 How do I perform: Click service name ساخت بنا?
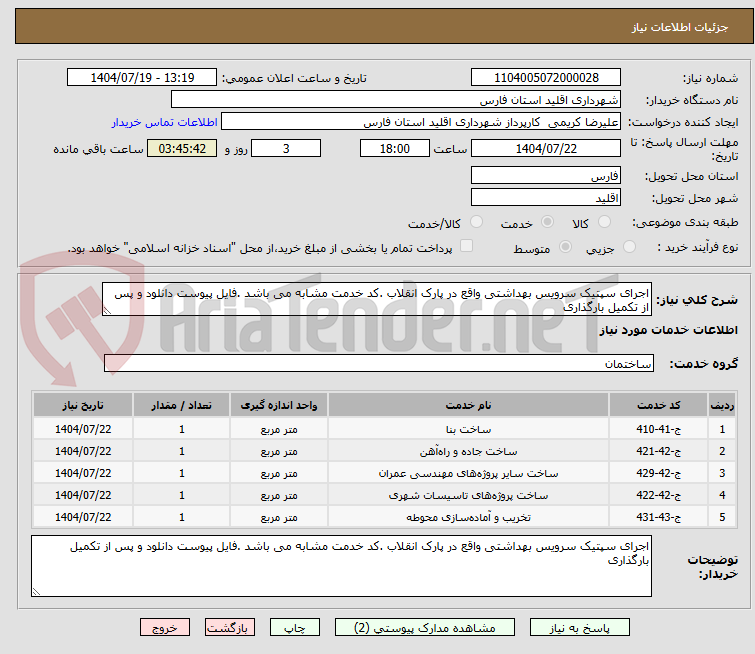pyautogui.click(x=469, y=429)
